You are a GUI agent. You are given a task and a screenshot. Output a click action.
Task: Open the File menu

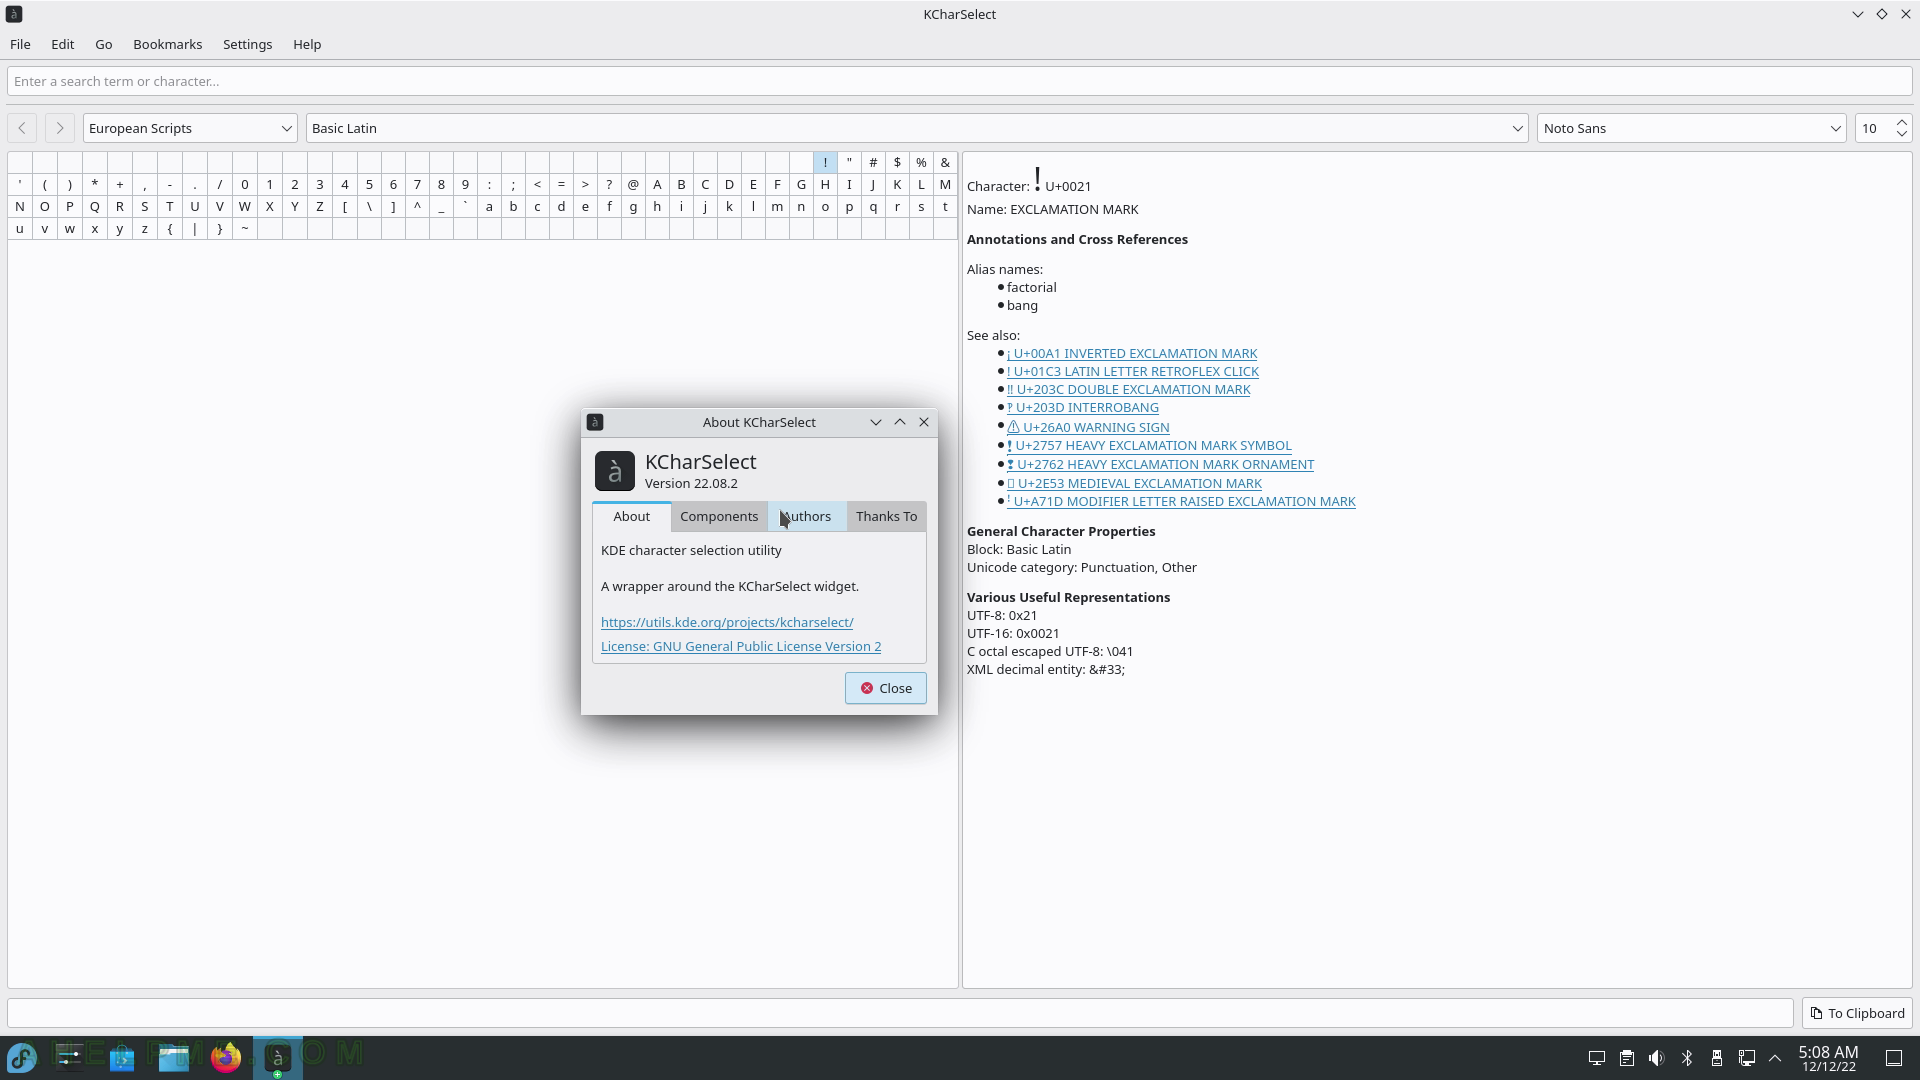pos(20,44)
